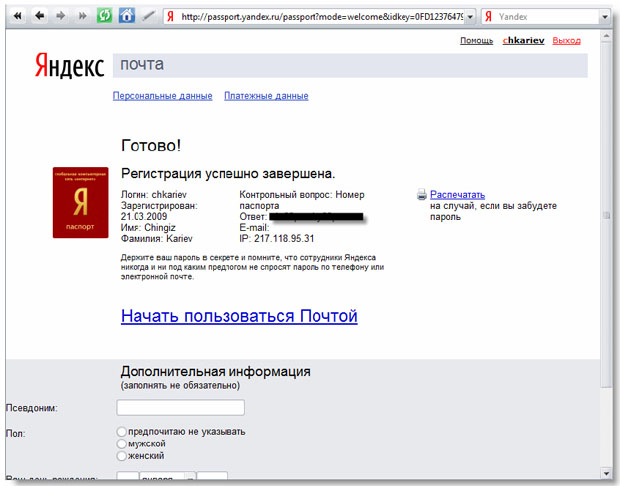Go forward with the right arrow button

60,16
